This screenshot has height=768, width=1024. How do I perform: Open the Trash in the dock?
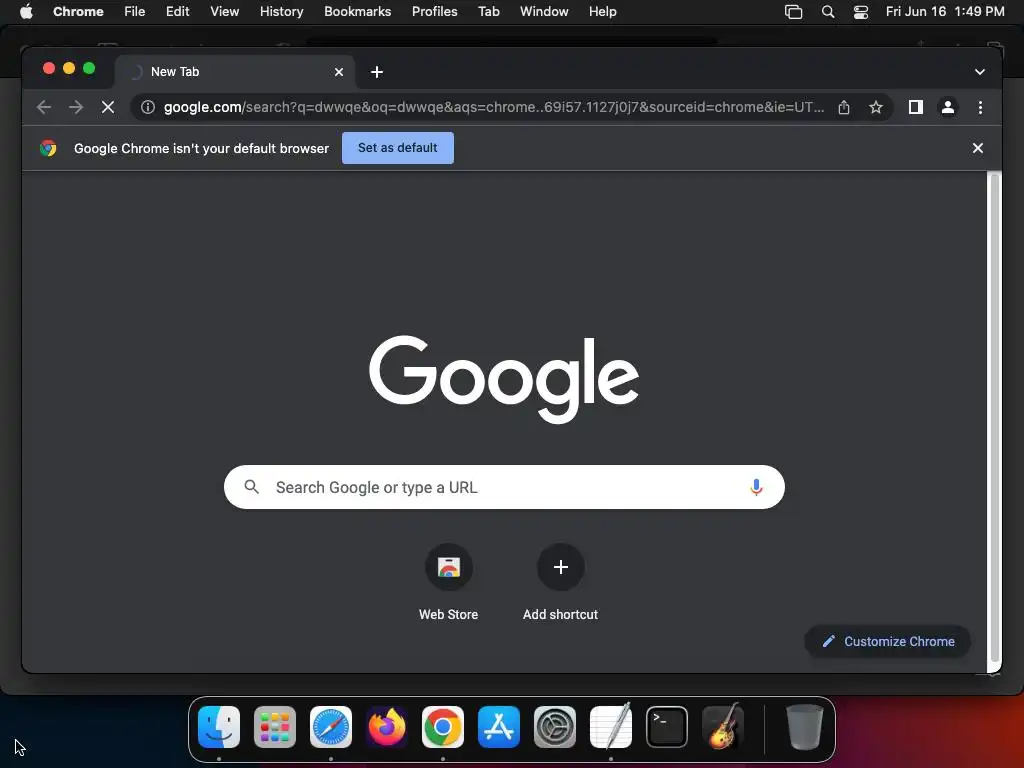click(804, 727)
